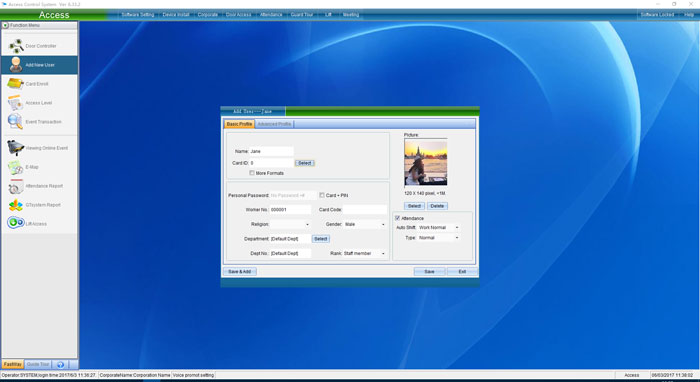This screenshot has height=382, width=700.
Task: Open Access Level via its document icon
Action: (15, 103)
